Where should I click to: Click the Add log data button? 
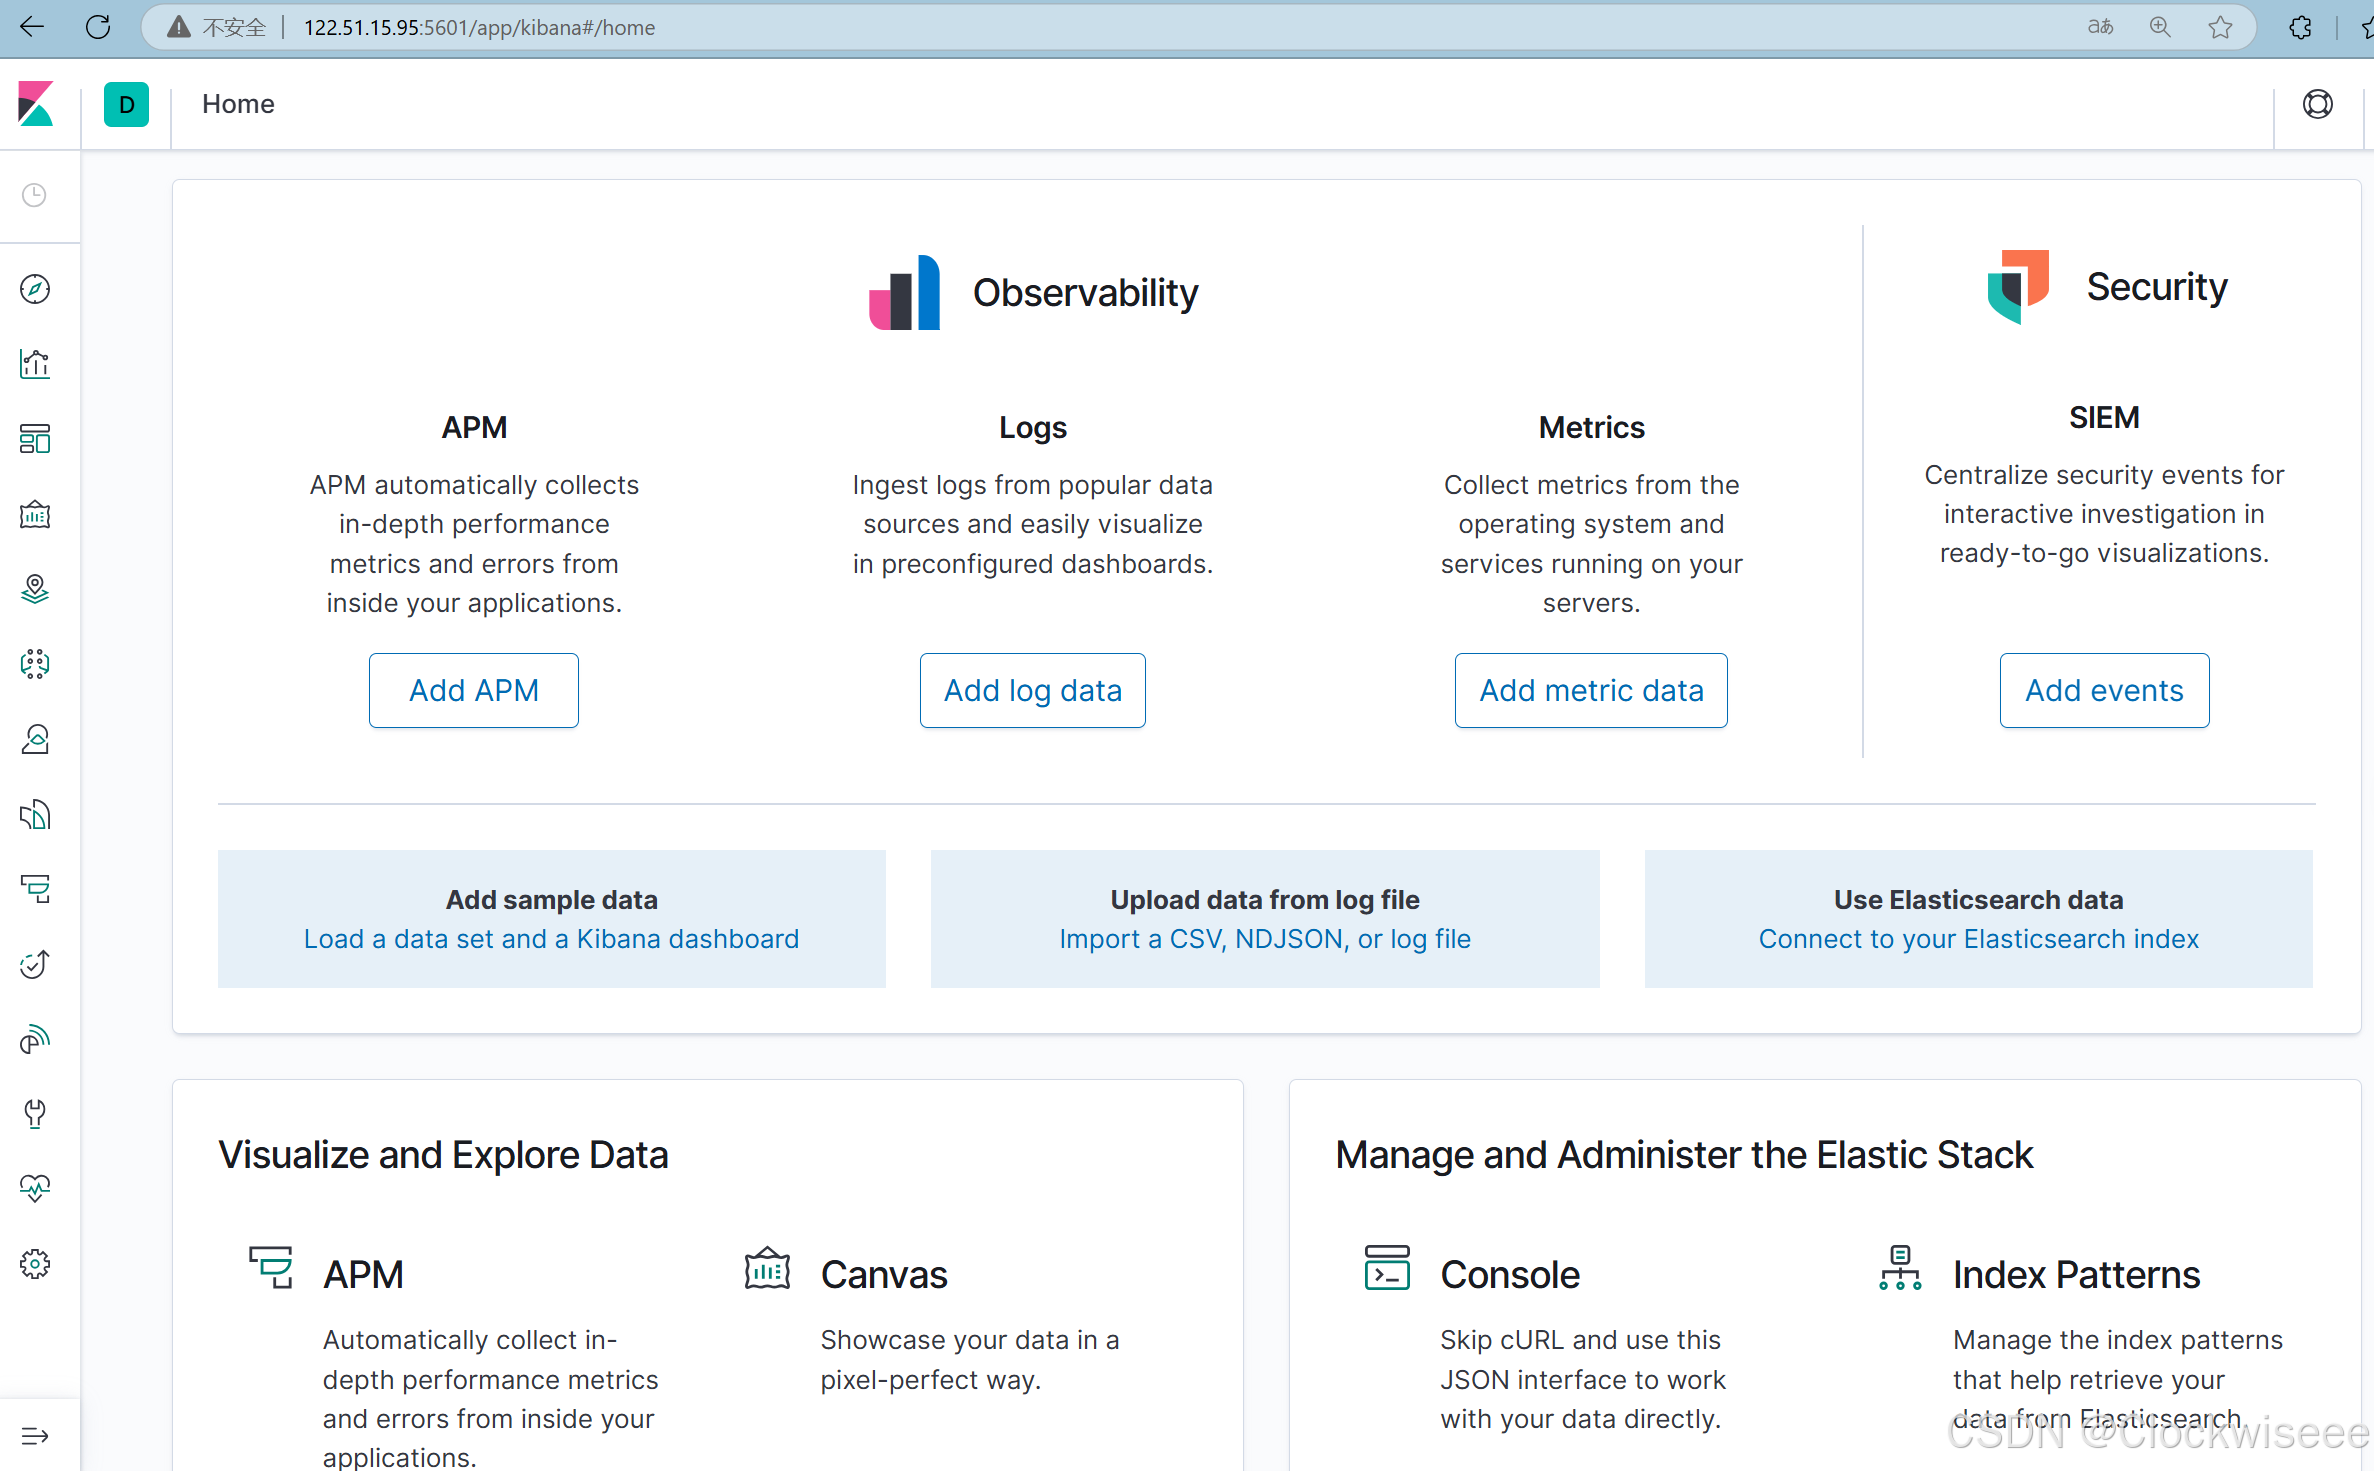(1033, 690)
